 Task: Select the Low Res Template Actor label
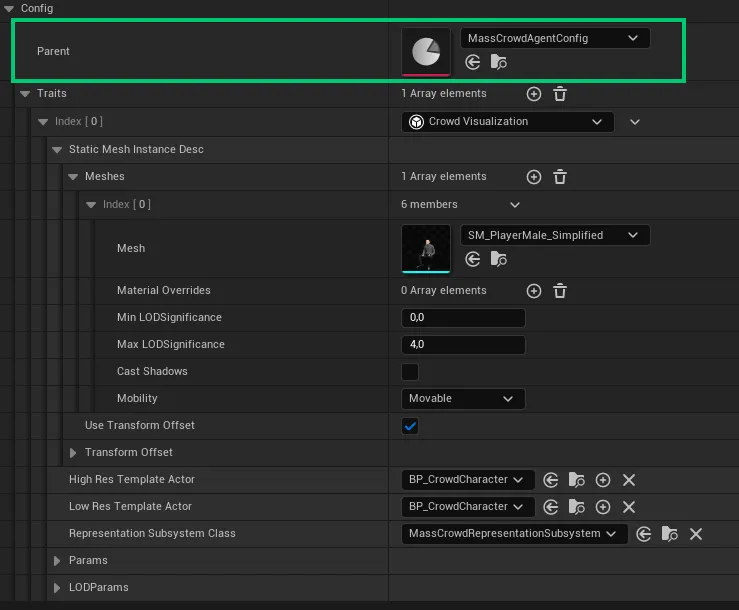tap(131, 506)
